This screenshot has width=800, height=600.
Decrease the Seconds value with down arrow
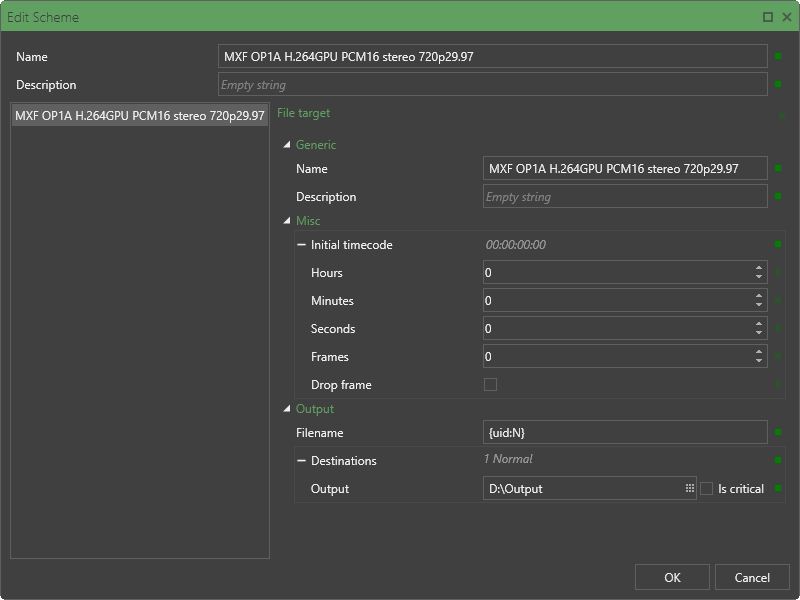tap(759, 333)
